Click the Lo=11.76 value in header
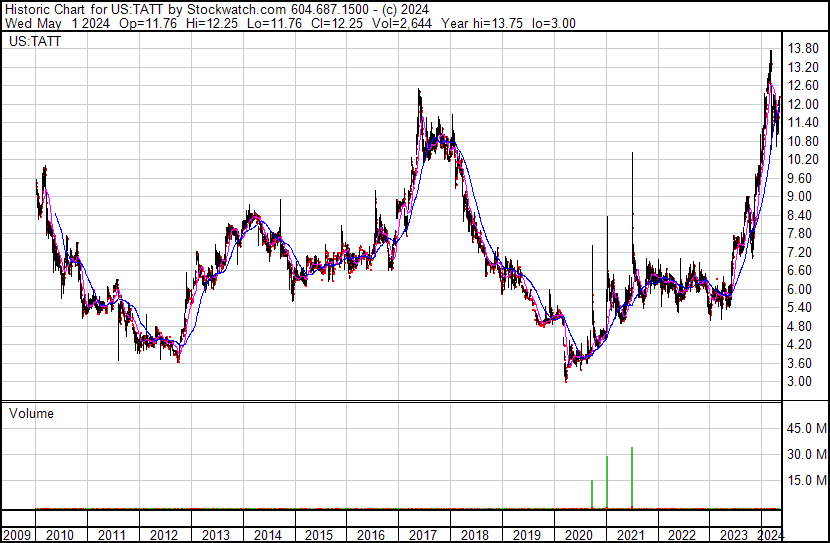 (274, 23)
